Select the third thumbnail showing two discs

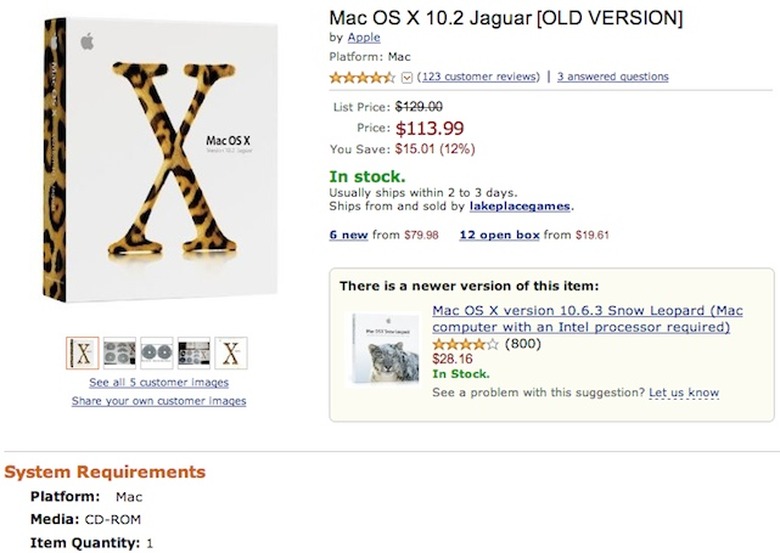pos(157,353)
